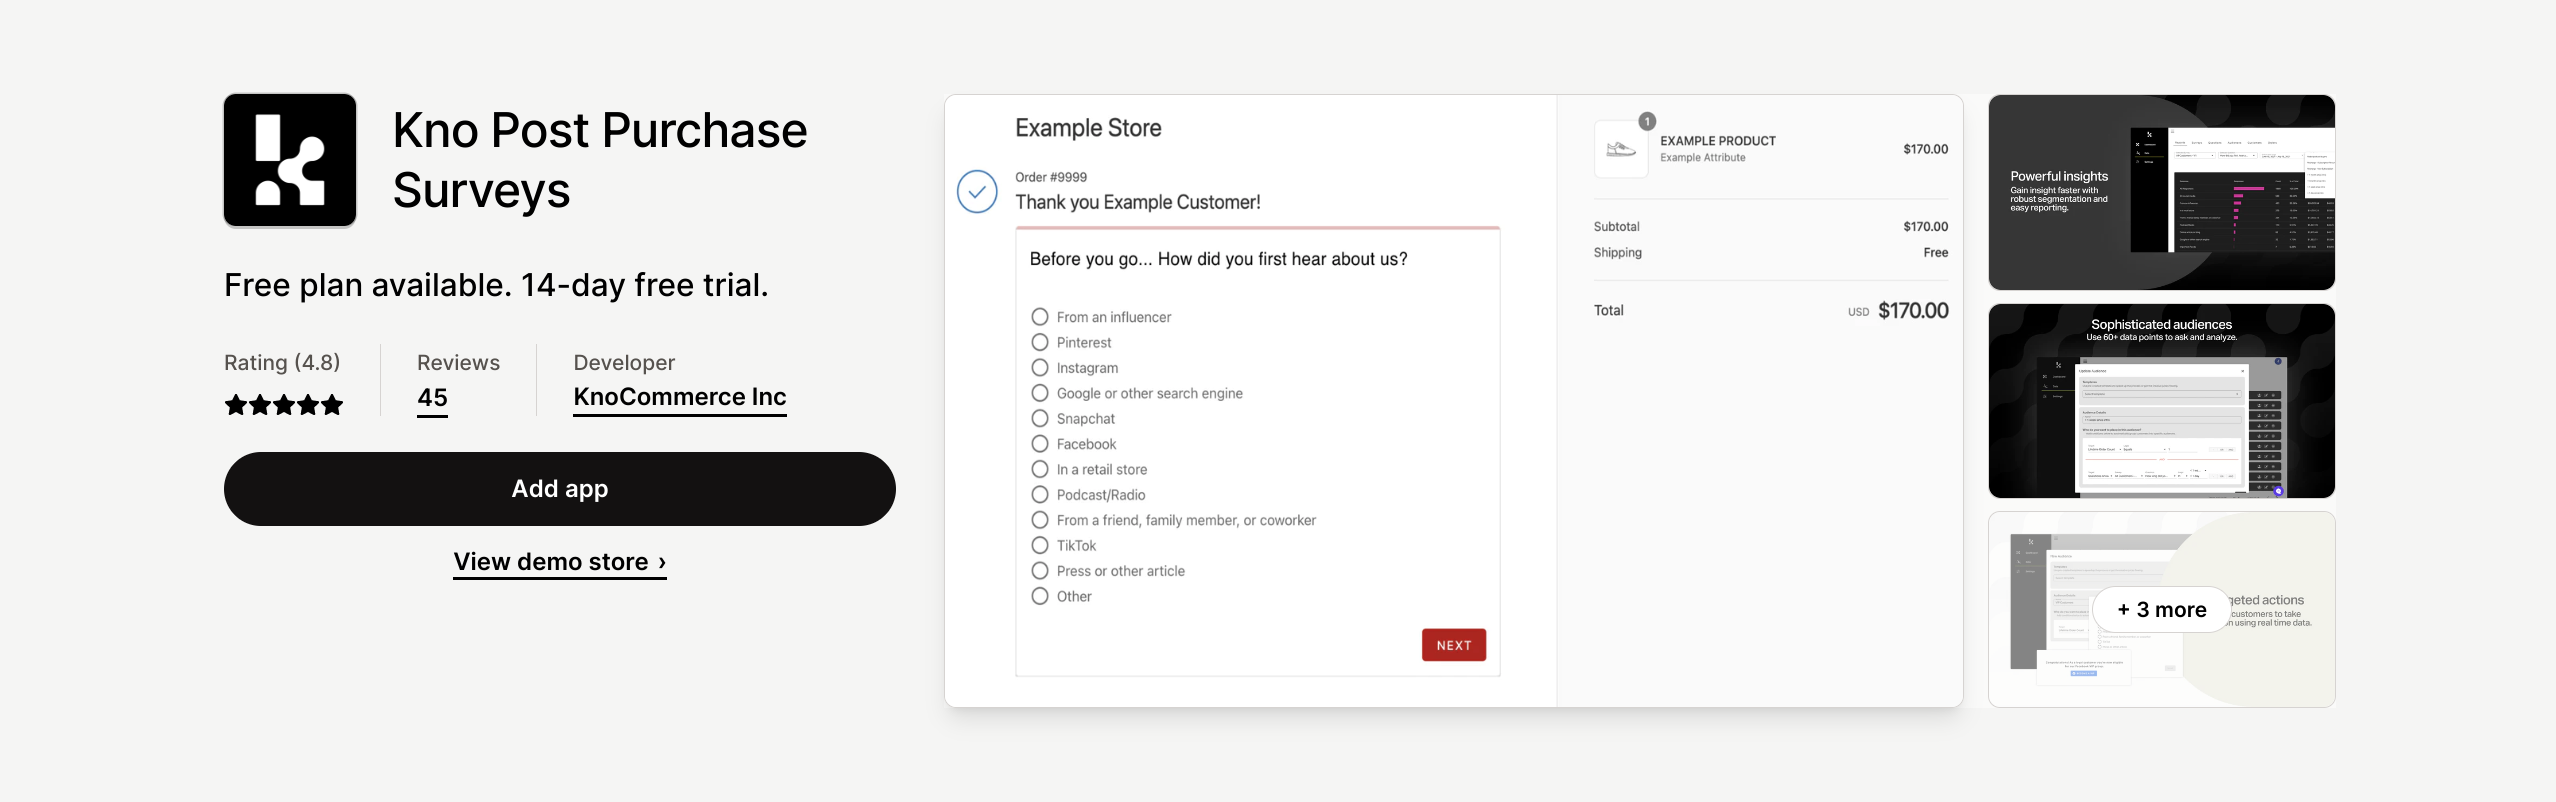Click the Add app button
Screen dimensions: 2556x802
[x=560, y=489]
